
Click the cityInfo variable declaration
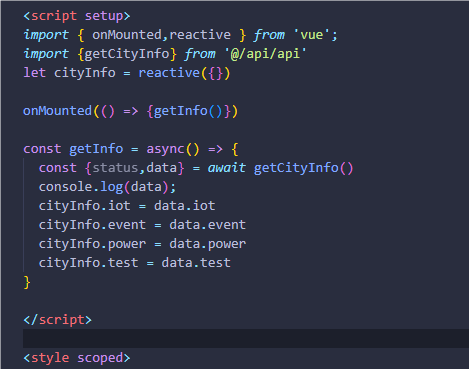[85, 73]
